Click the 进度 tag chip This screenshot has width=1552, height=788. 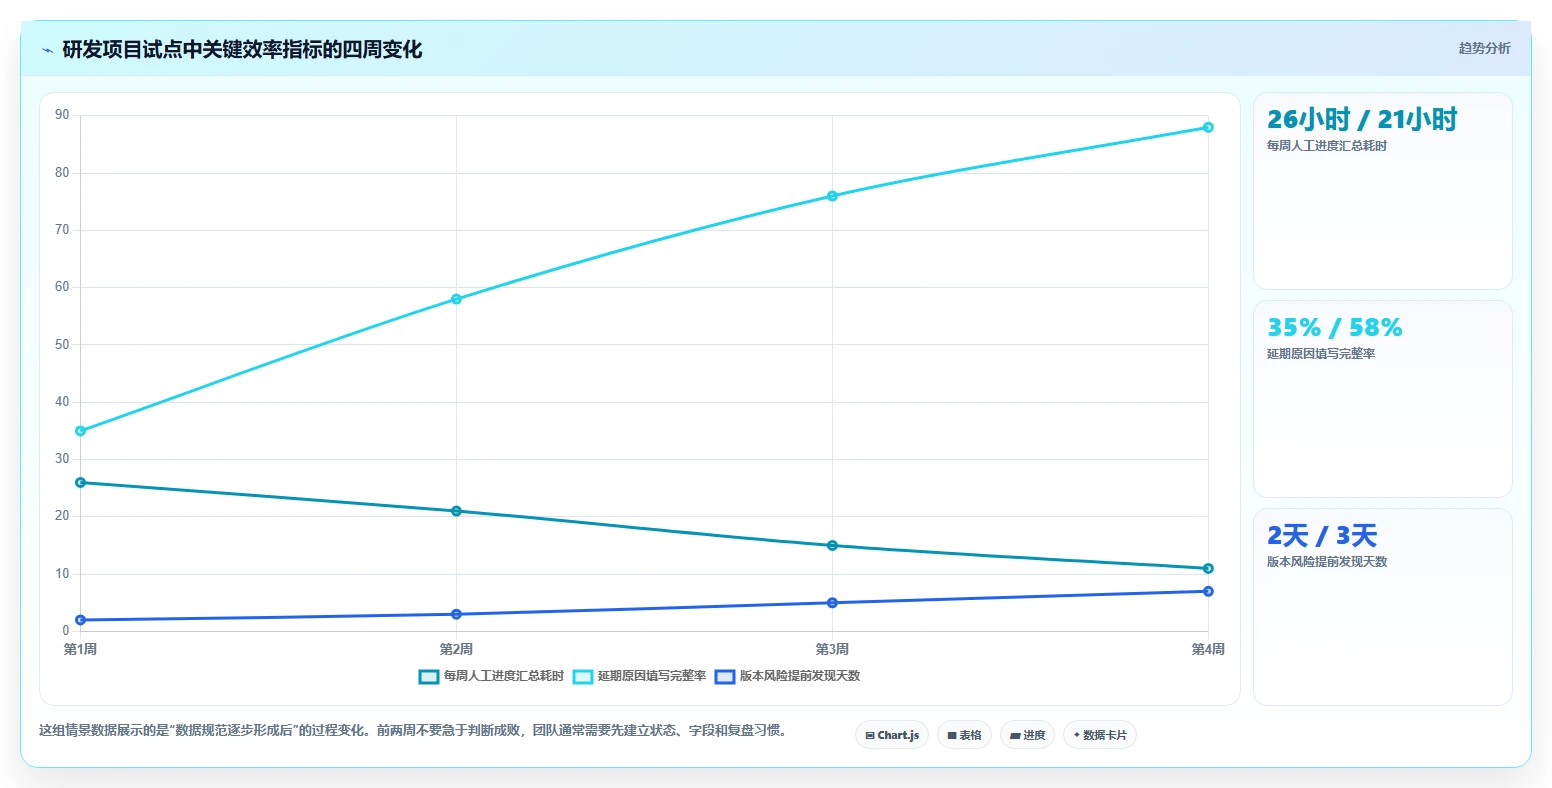[1027, 735]
